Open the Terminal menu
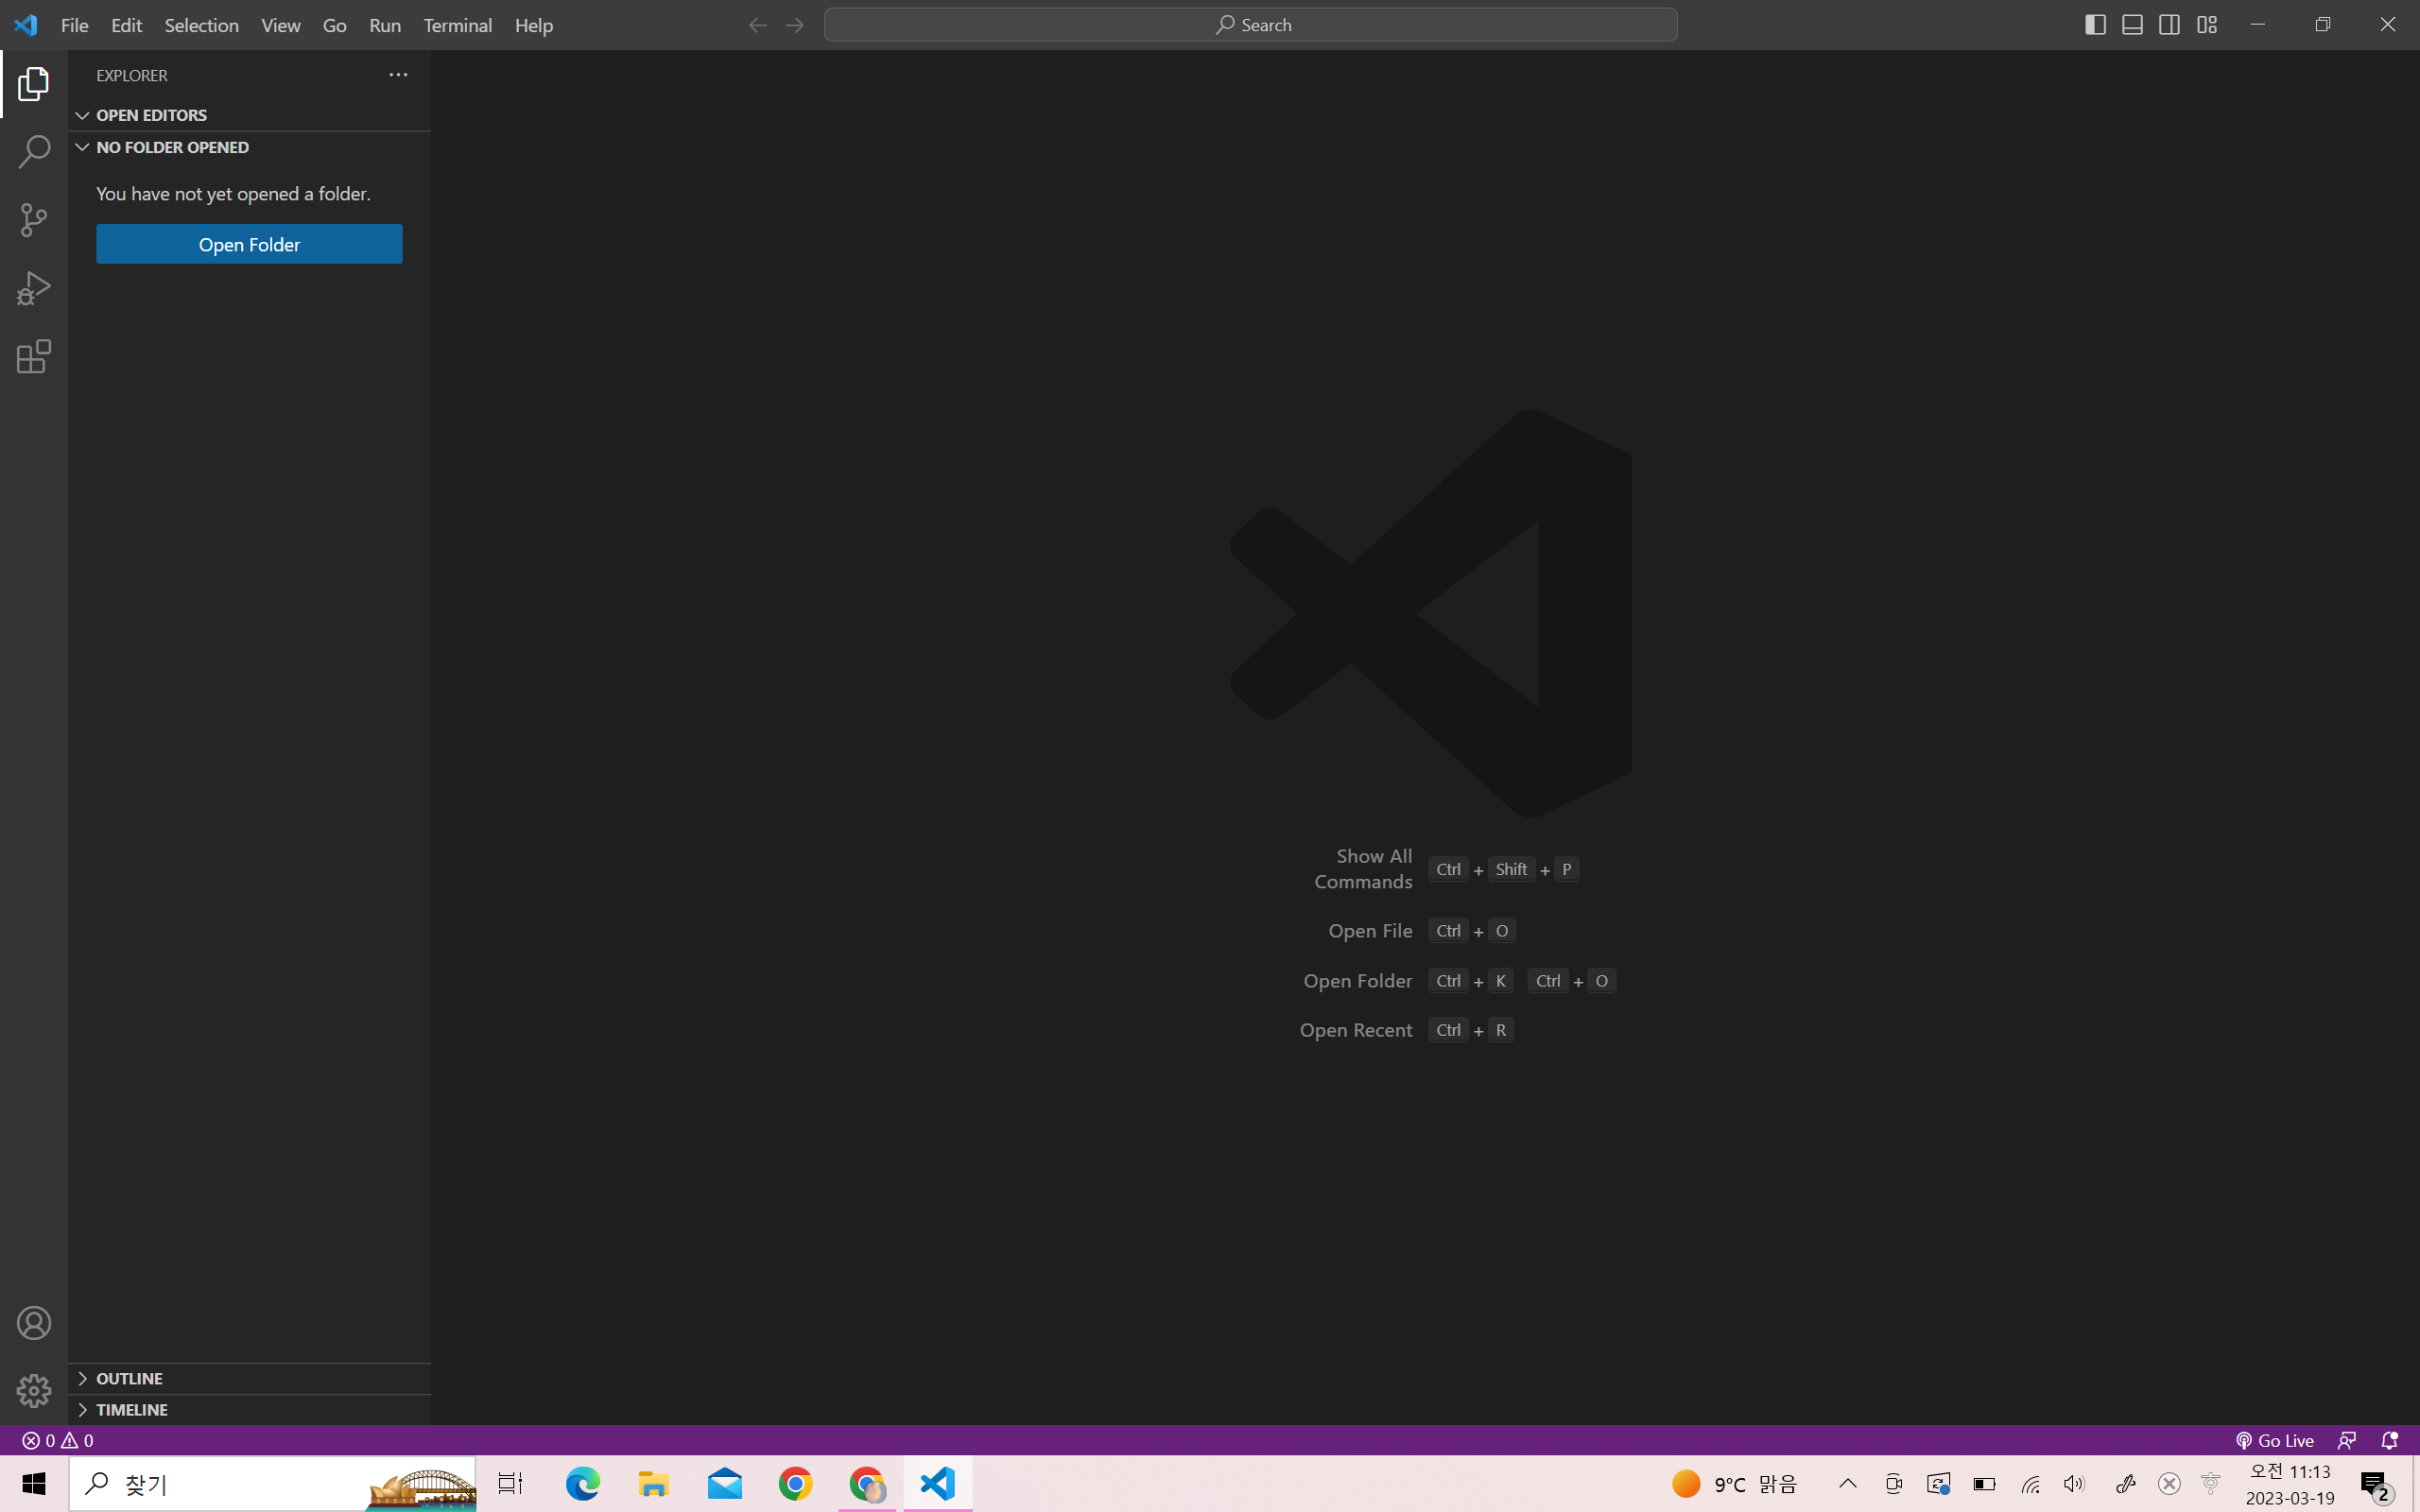This screenshot has height=1512, width=2420. click(457, 25)
